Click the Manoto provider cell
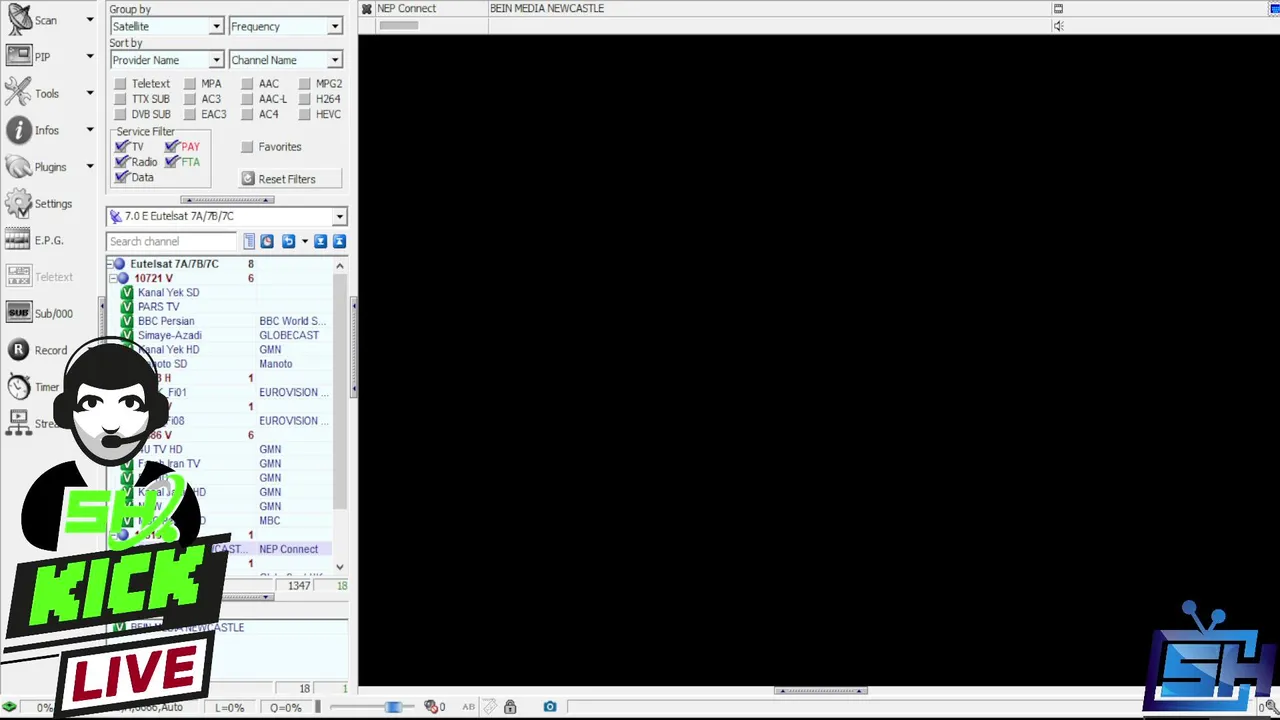The width and height of the screenshot is (1280, 720). tap(276, 364)
